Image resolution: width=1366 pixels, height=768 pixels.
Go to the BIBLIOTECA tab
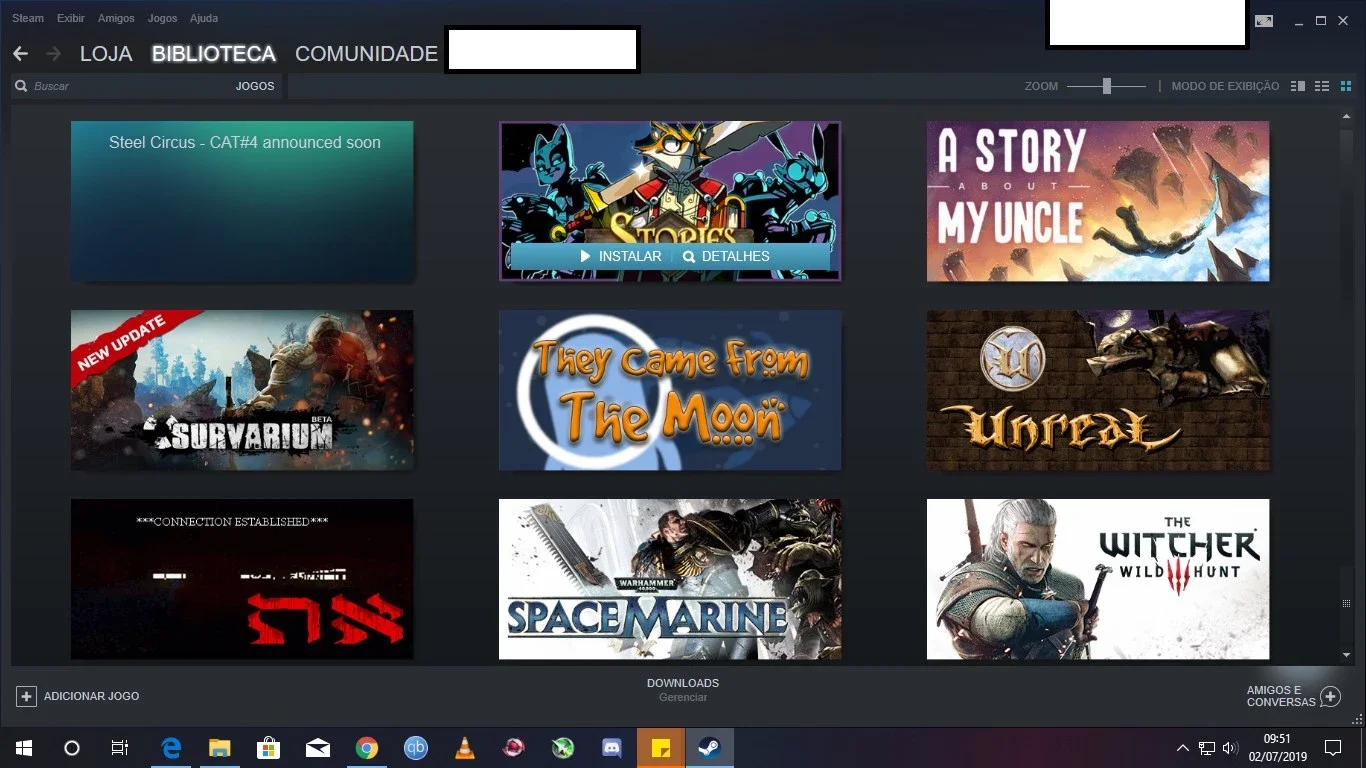point(214,54)
